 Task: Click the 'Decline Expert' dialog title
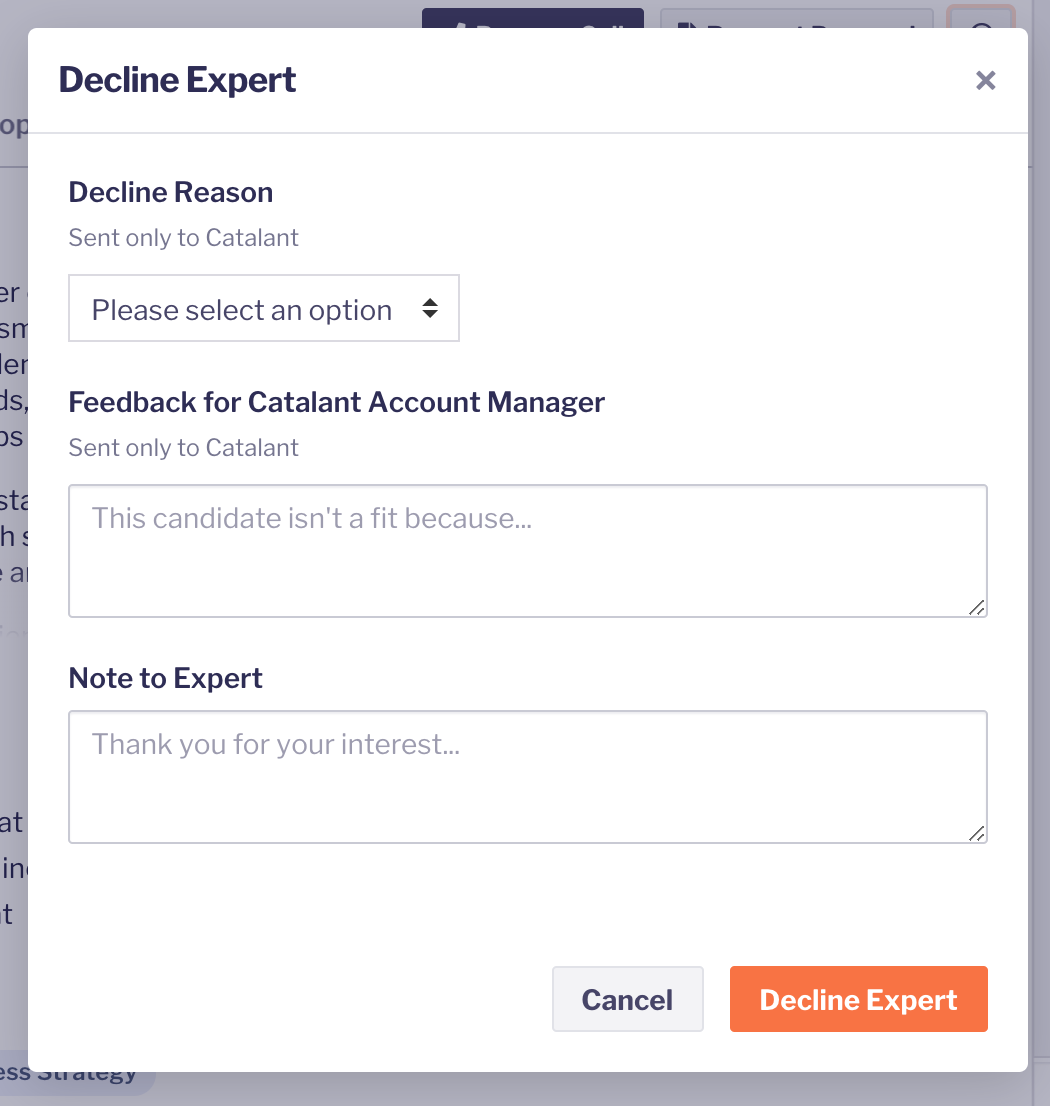click(178, 80)
